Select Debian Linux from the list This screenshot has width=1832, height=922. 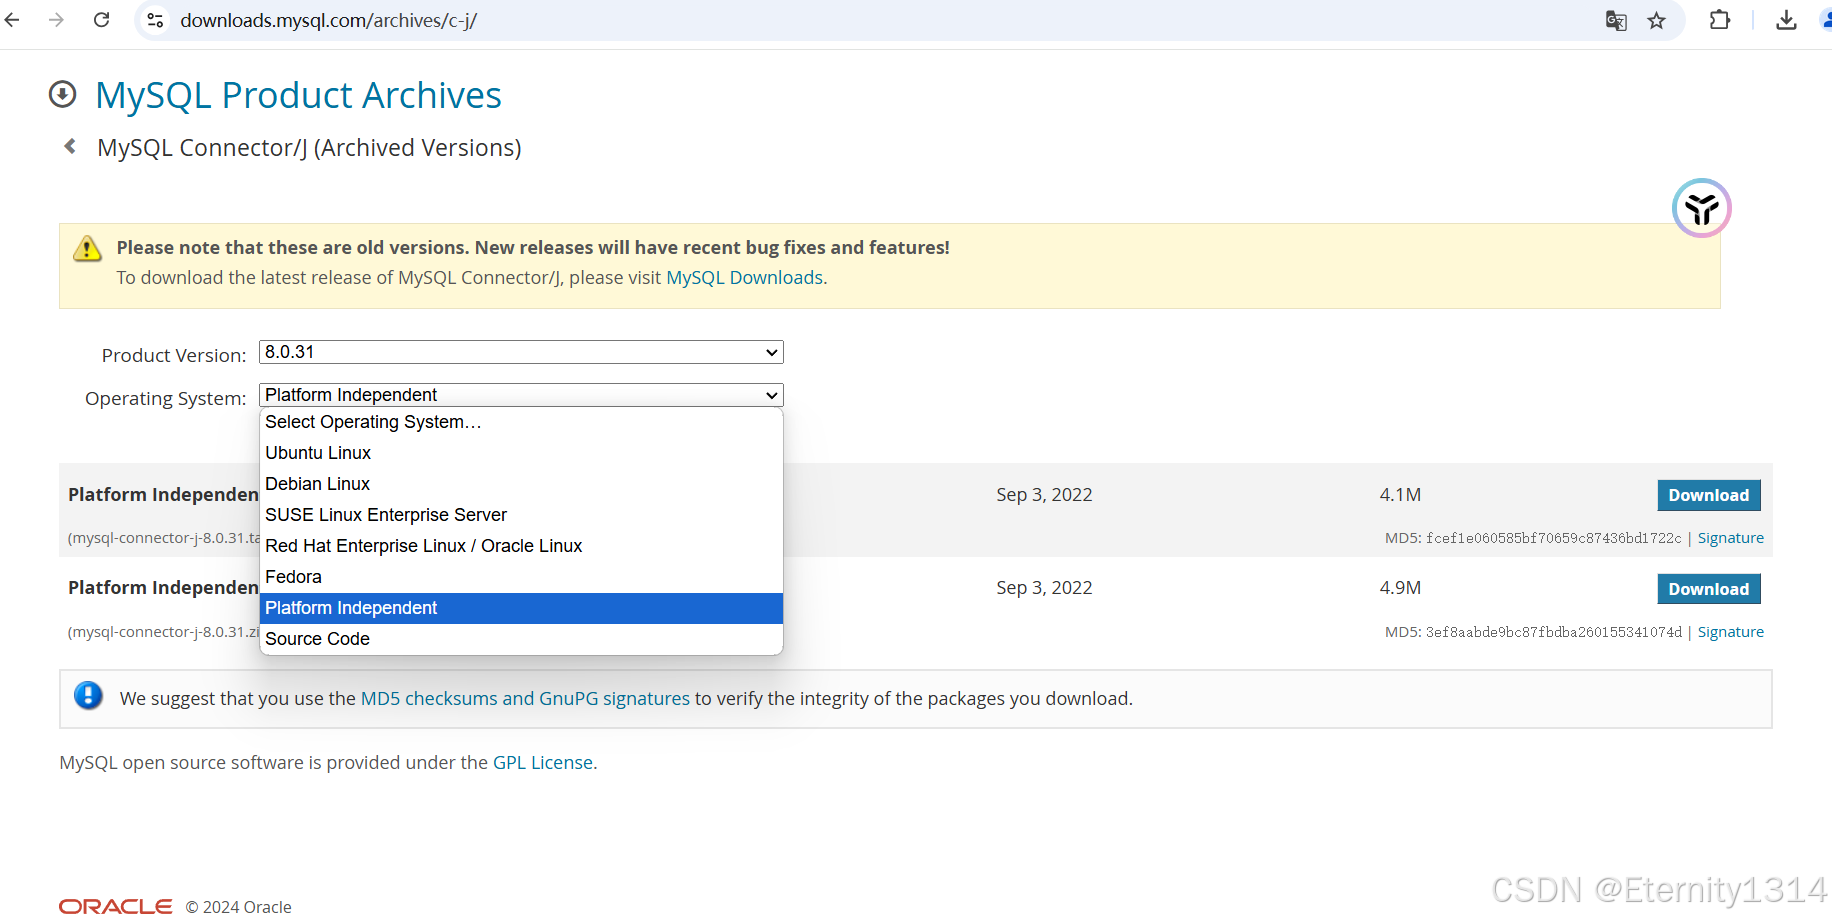[x=521, y=484]
